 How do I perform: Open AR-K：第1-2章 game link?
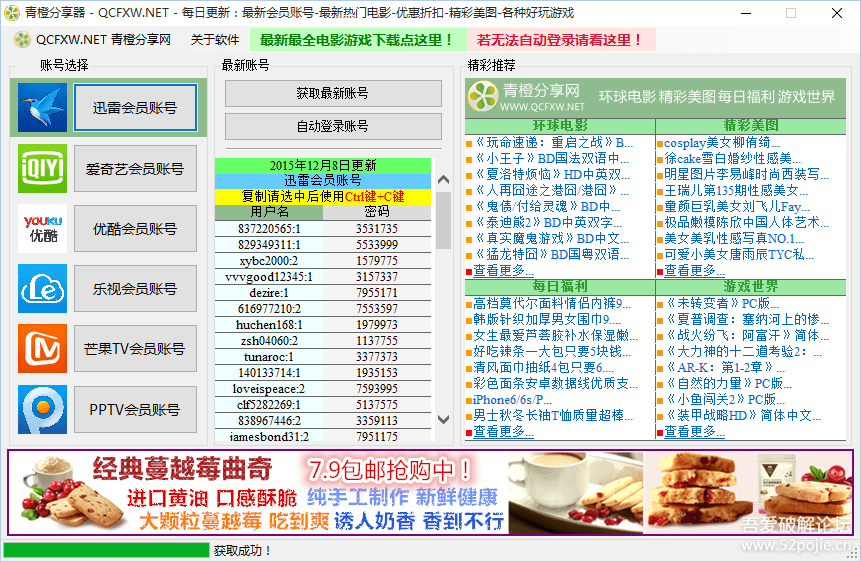click(x=725, y=368)
